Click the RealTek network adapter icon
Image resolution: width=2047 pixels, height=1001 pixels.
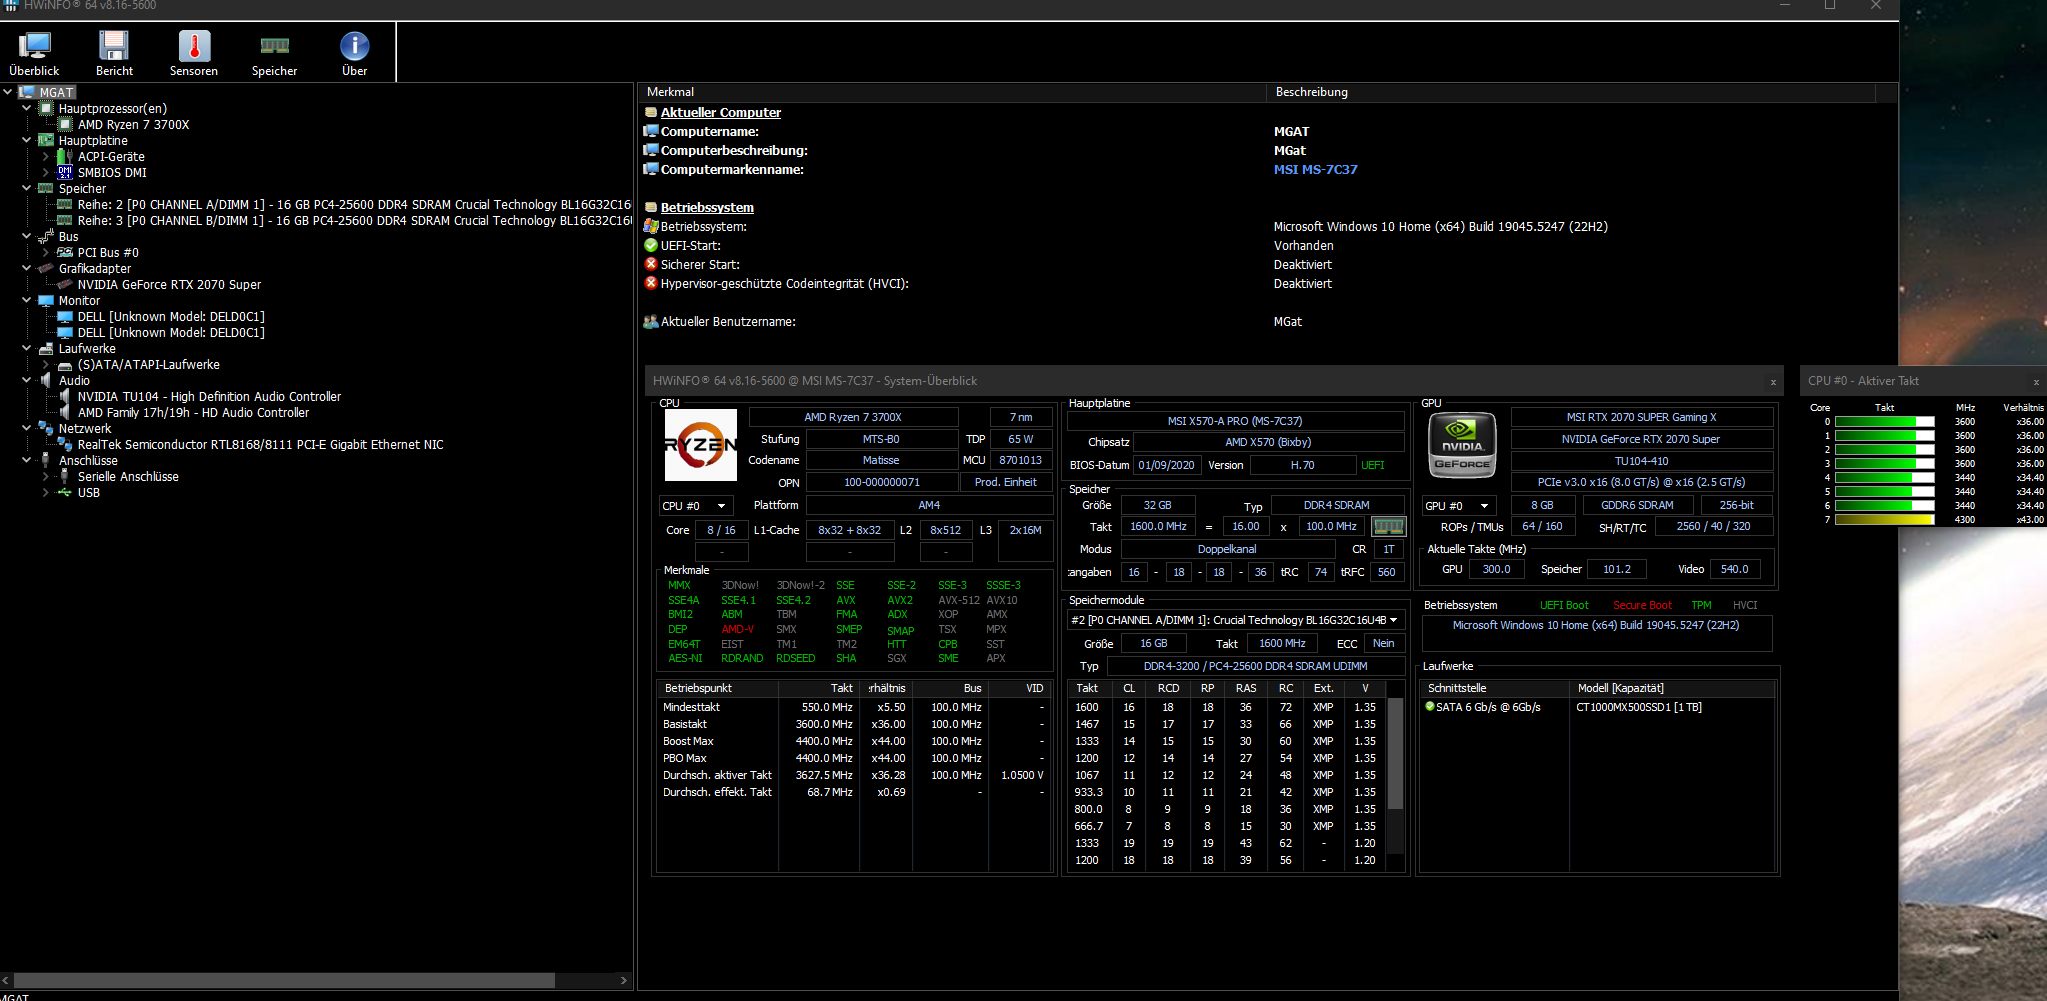66,445
